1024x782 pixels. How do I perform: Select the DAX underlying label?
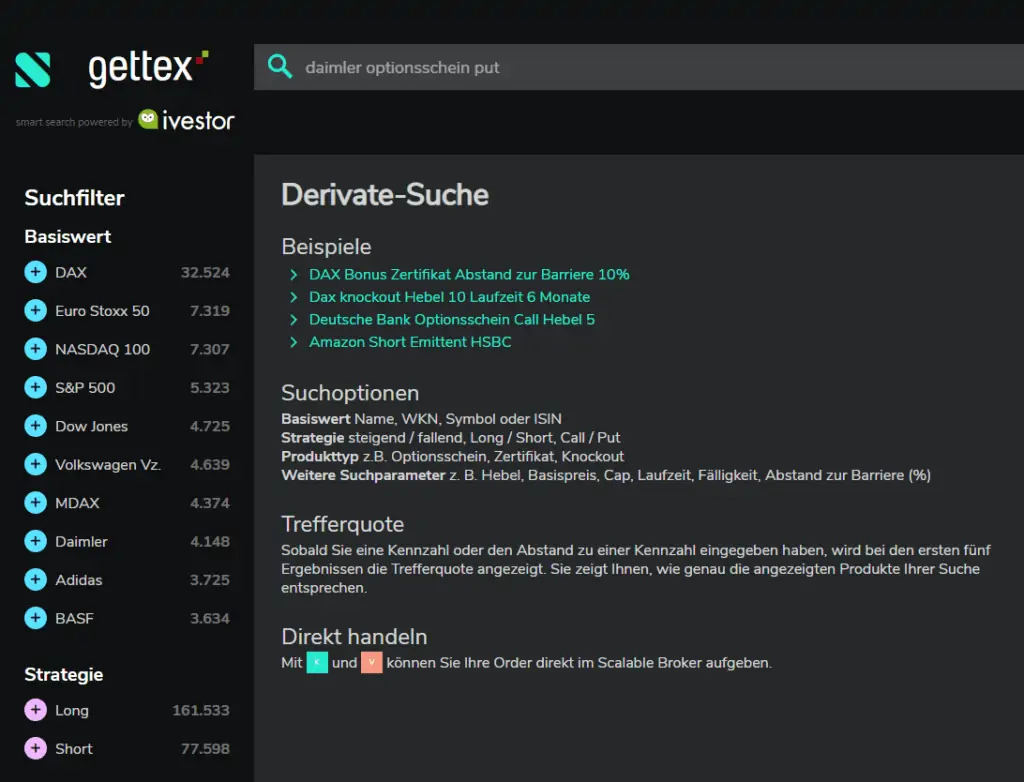[71, 272]
